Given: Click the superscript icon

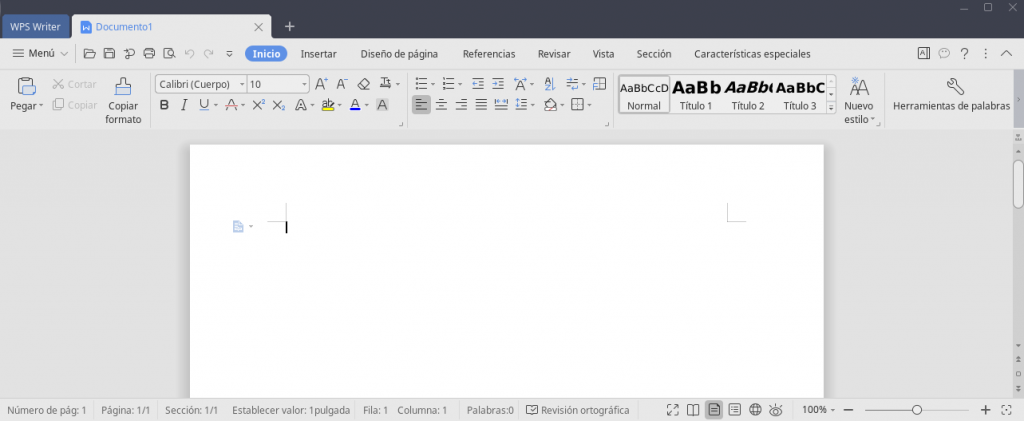Looking at the screenshot, I should pos(258,105).
